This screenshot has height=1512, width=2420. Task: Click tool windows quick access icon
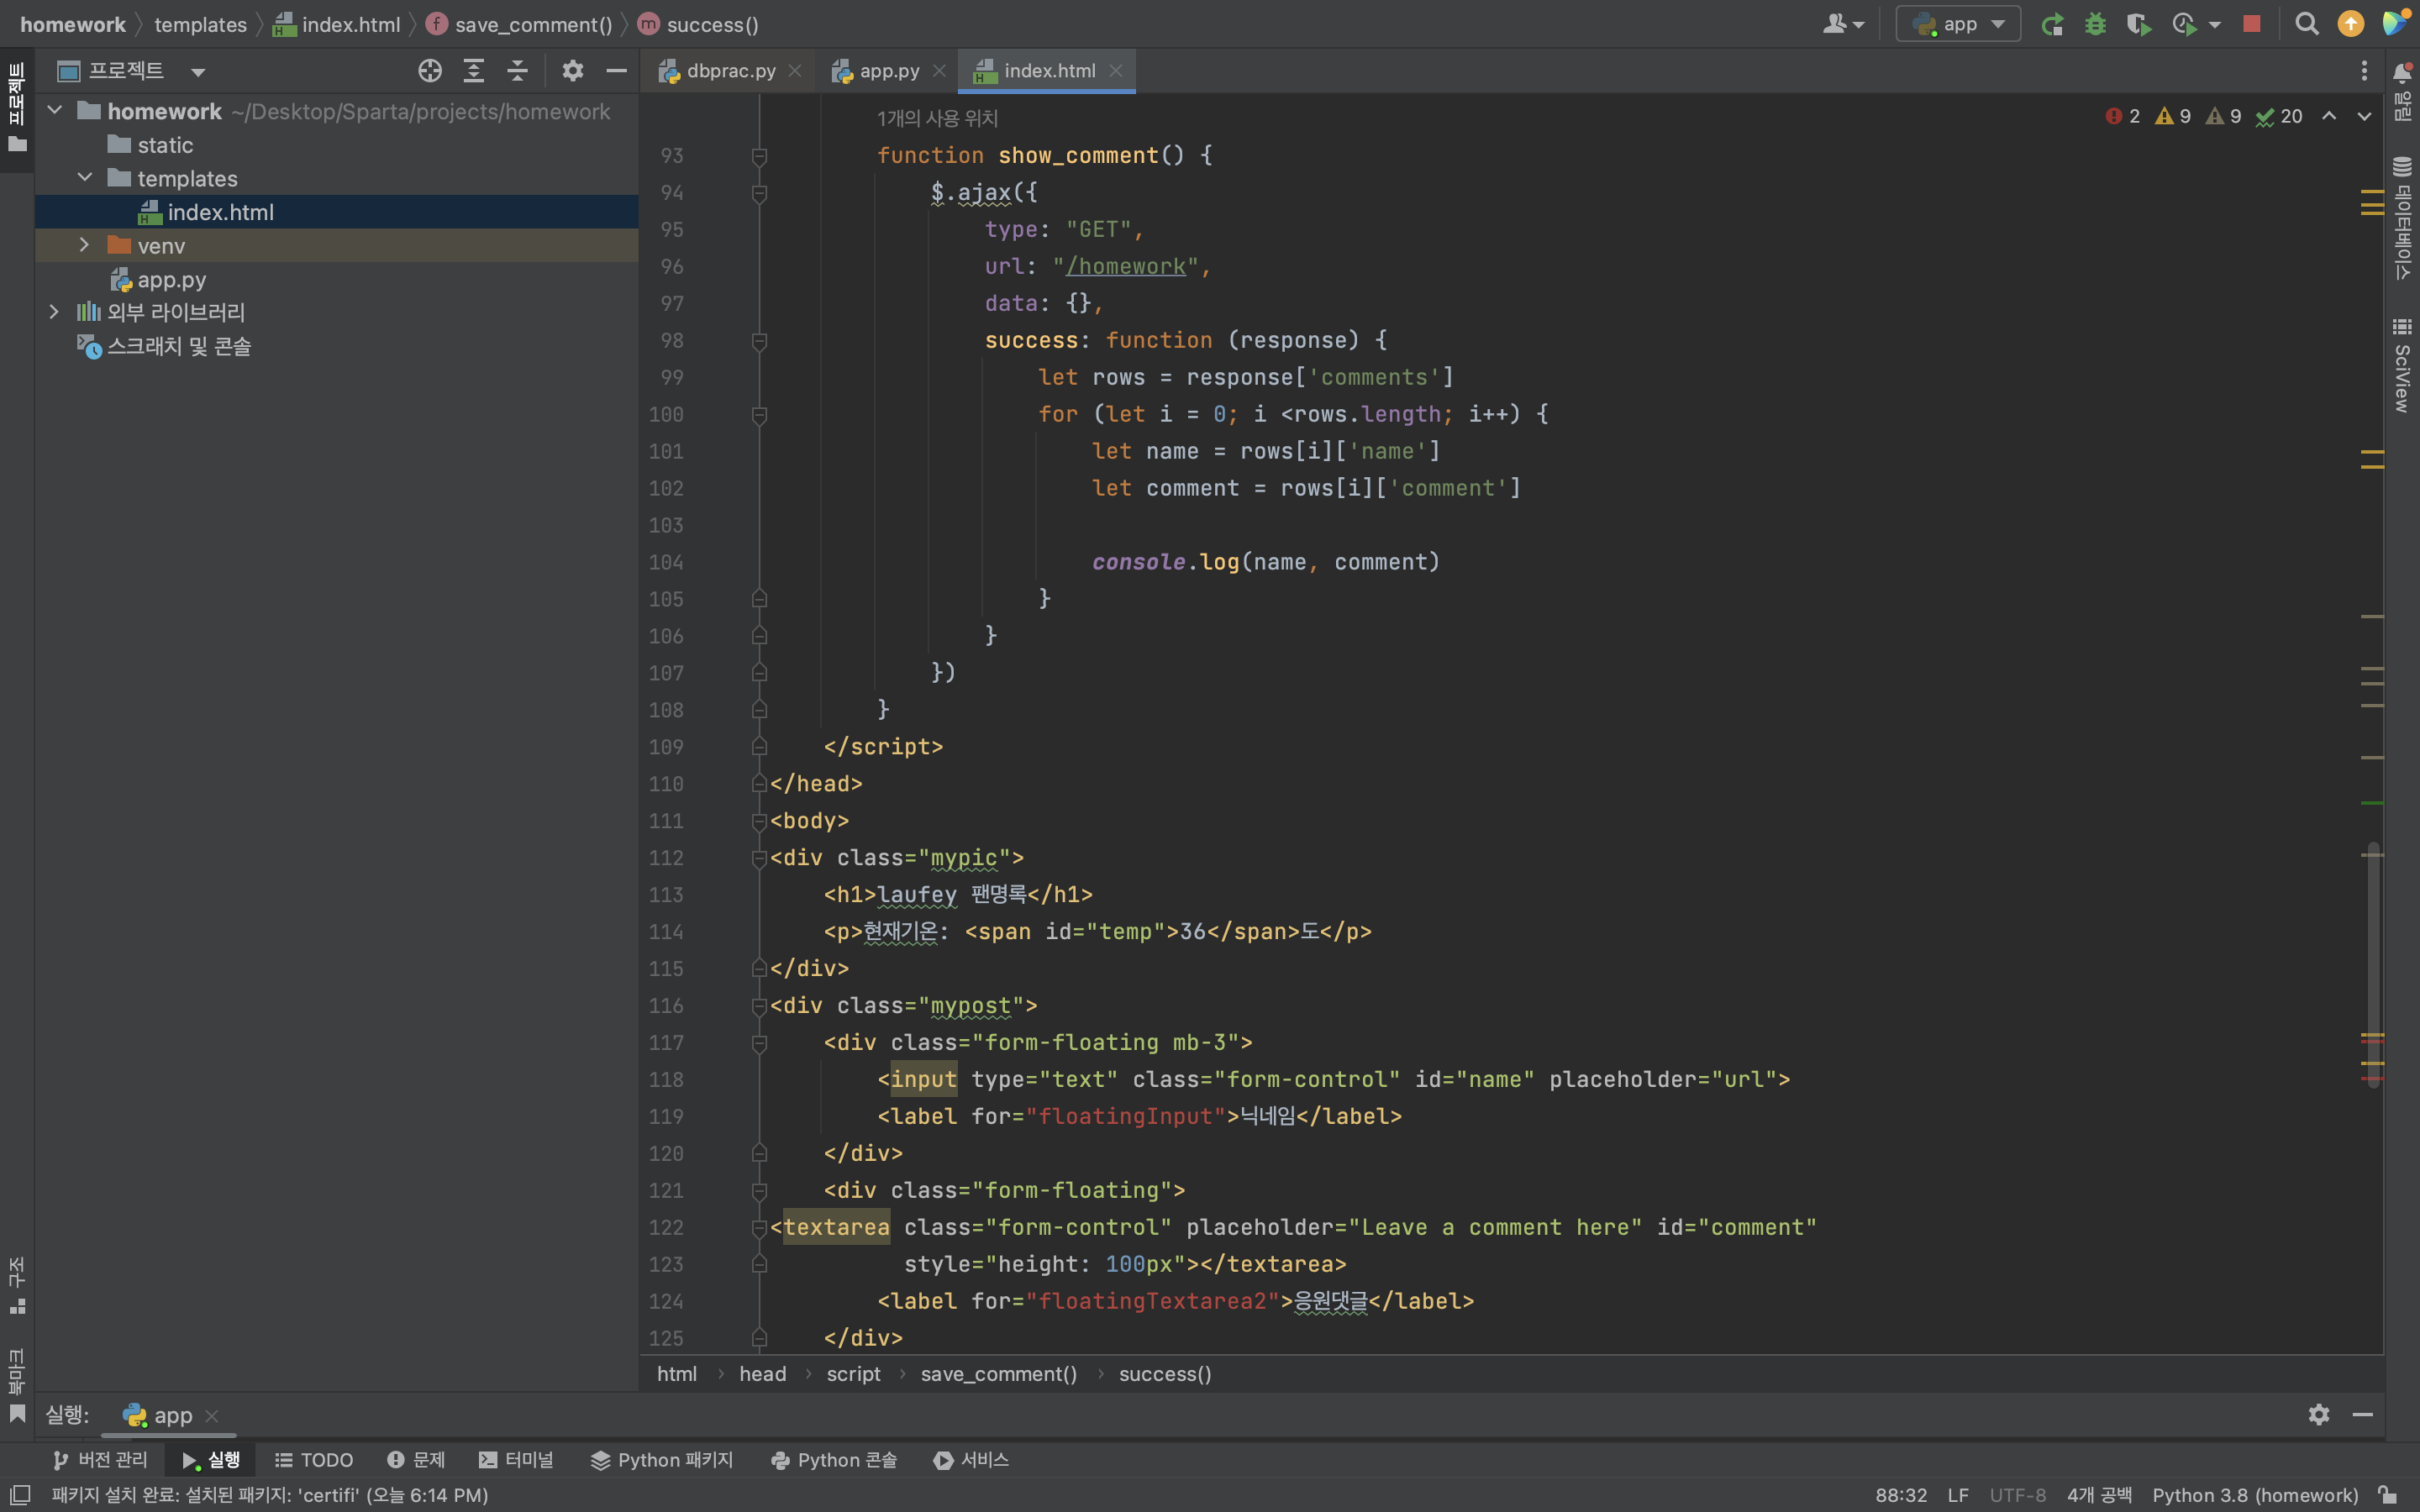point(20,1494)
